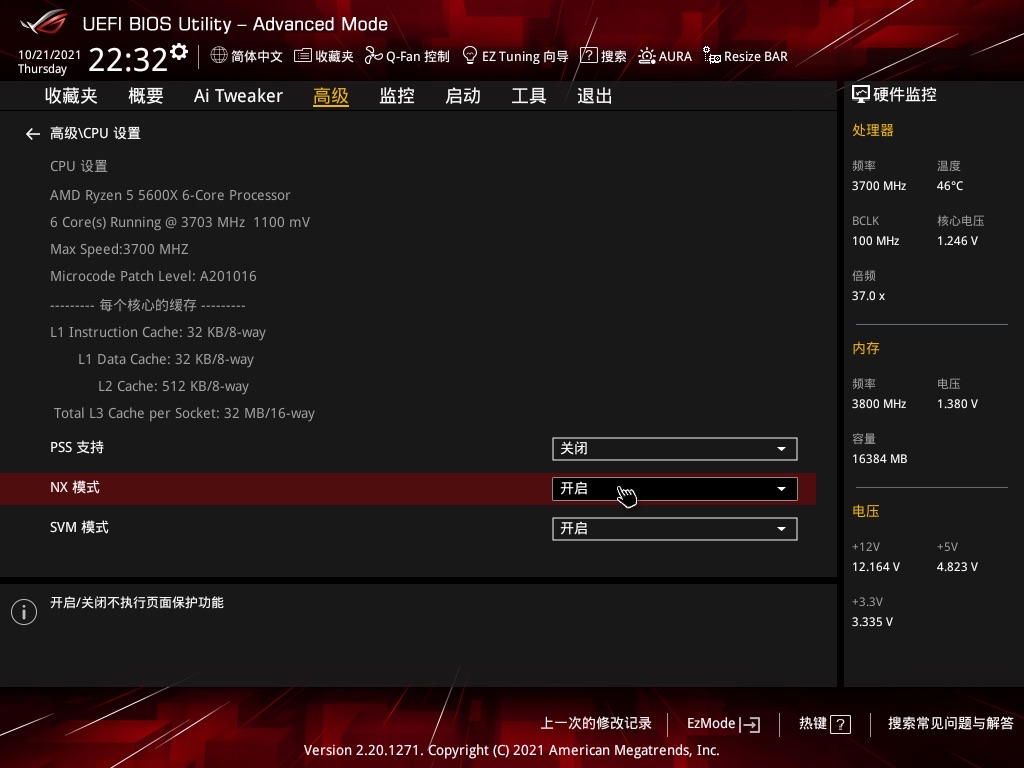
Task: Switch BIOS language via 简体中文 icon
Action: pos(246,56)
